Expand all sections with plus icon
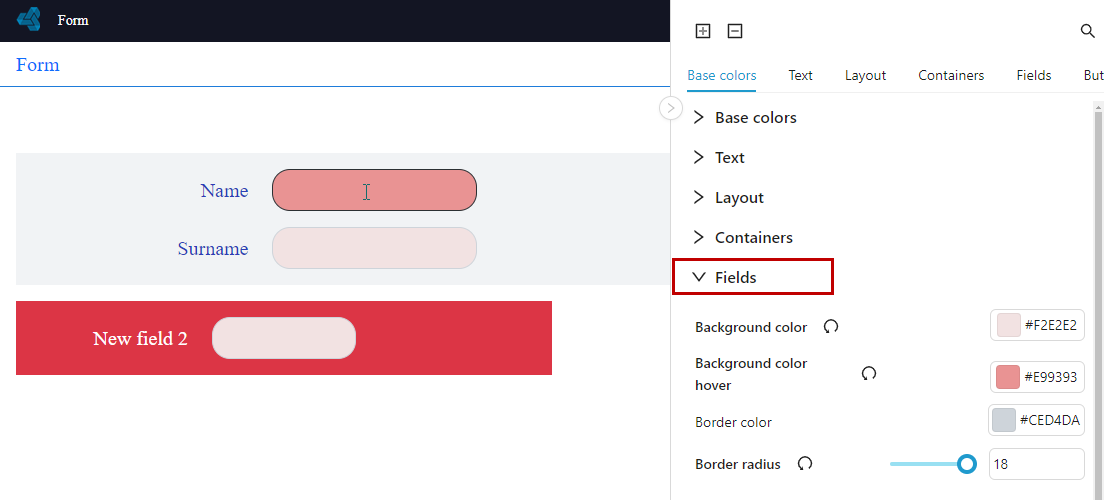Image resolution: width=1120 pixels, height=500 pixels. click(703, 31)
